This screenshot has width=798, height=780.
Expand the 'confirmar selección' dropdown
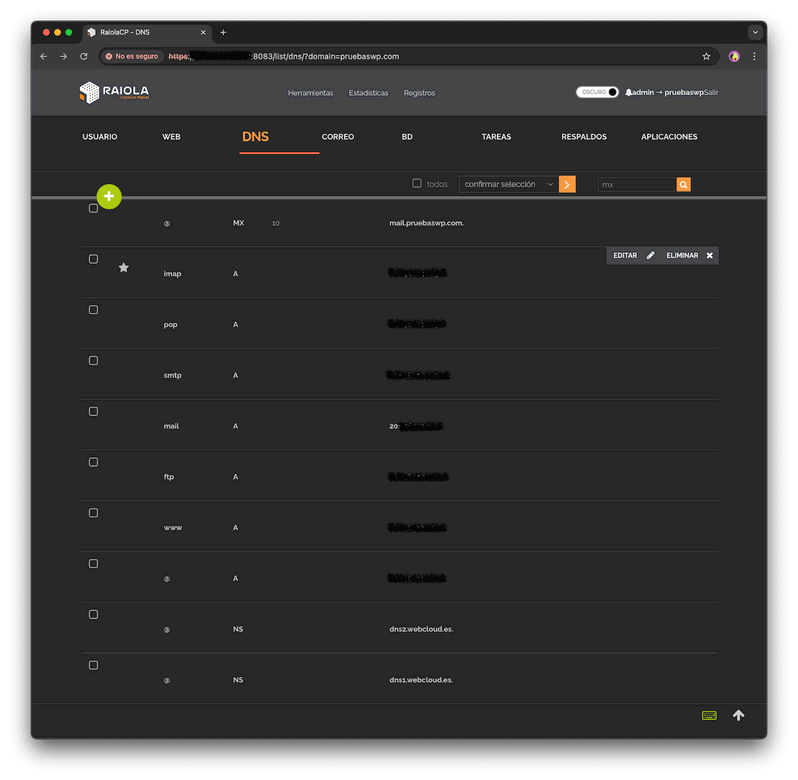[x=508, y=185]
